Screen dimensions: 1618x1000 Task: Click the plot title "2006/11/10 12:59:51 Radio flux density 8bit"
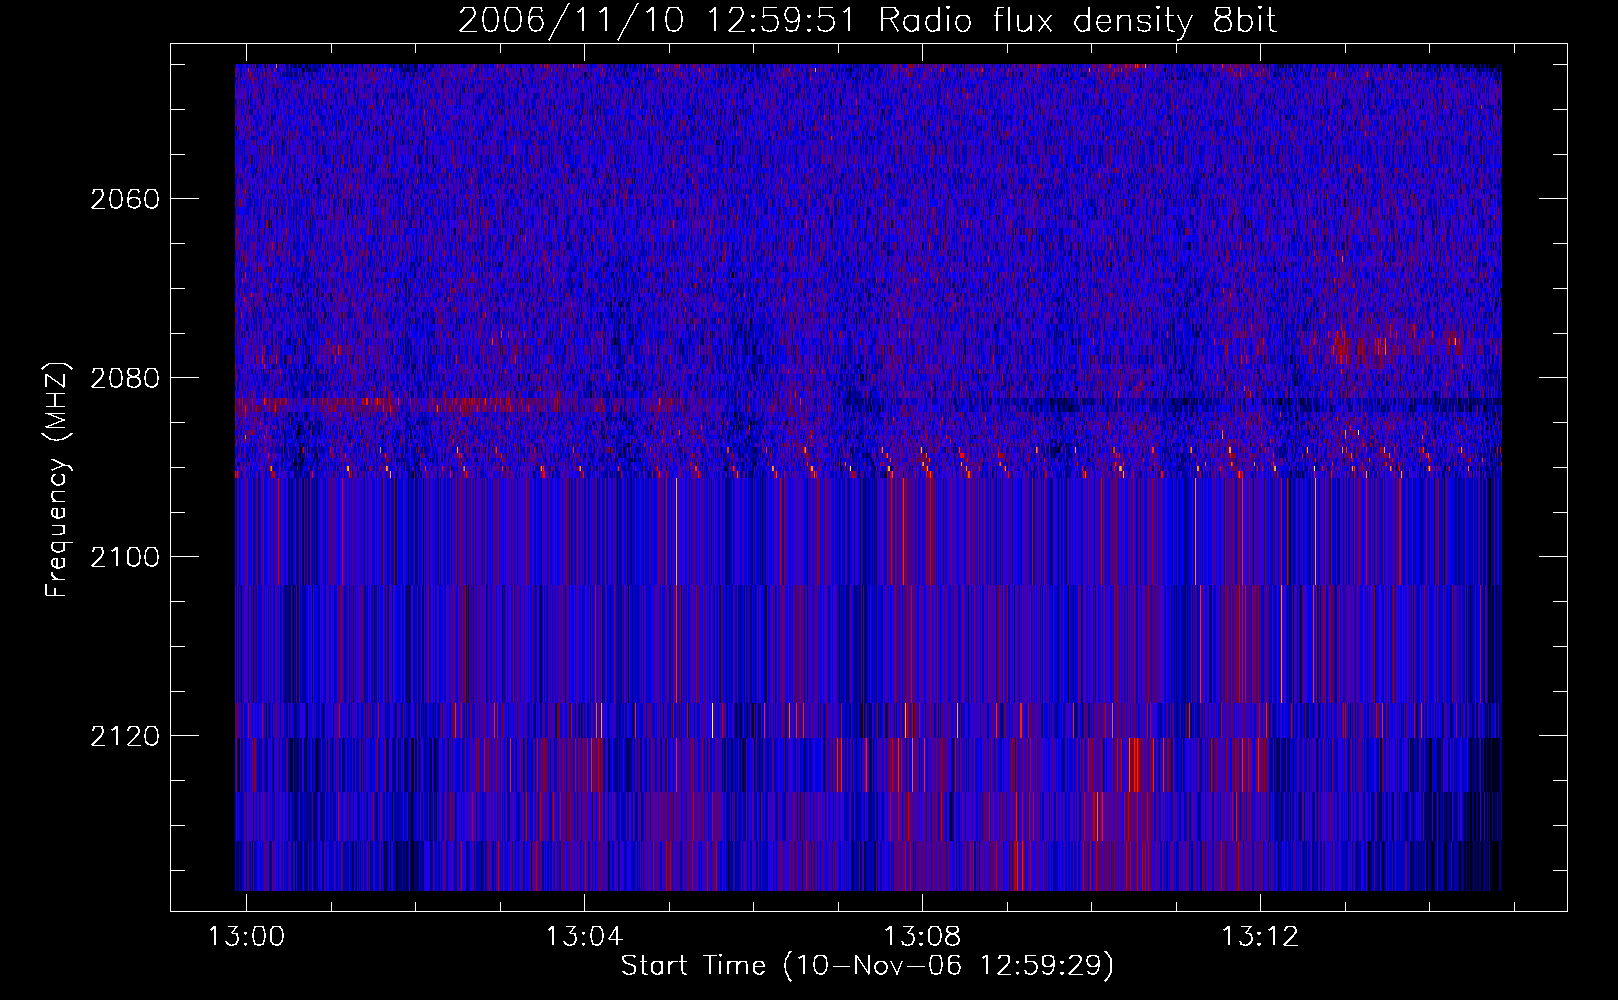[868, 20]
